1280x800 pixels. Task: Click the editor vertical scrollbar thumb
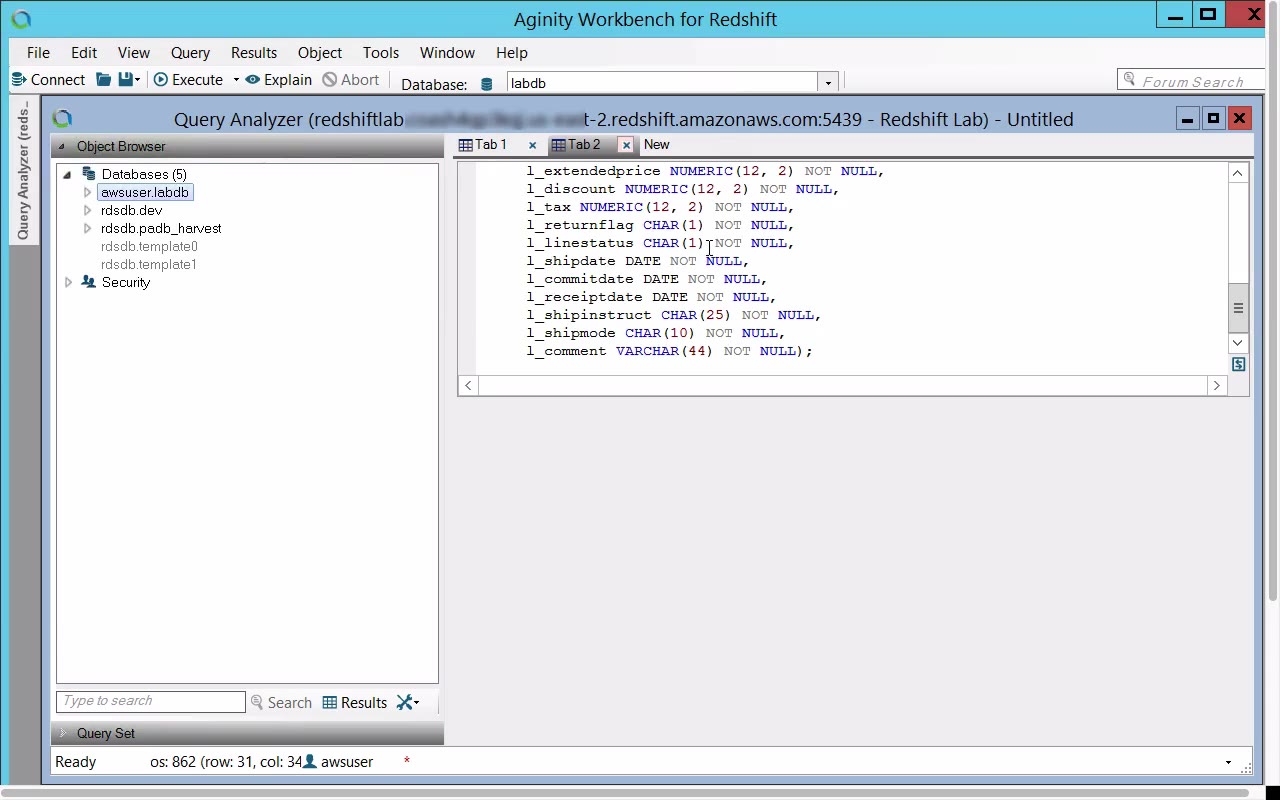pos(1238,308)
